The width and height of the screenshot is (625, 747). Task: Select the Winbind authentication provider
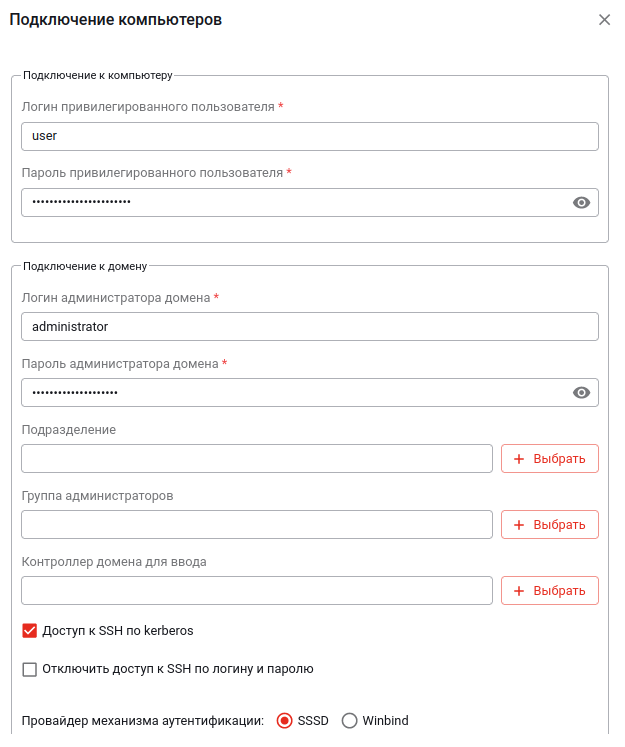click(350, 721)
